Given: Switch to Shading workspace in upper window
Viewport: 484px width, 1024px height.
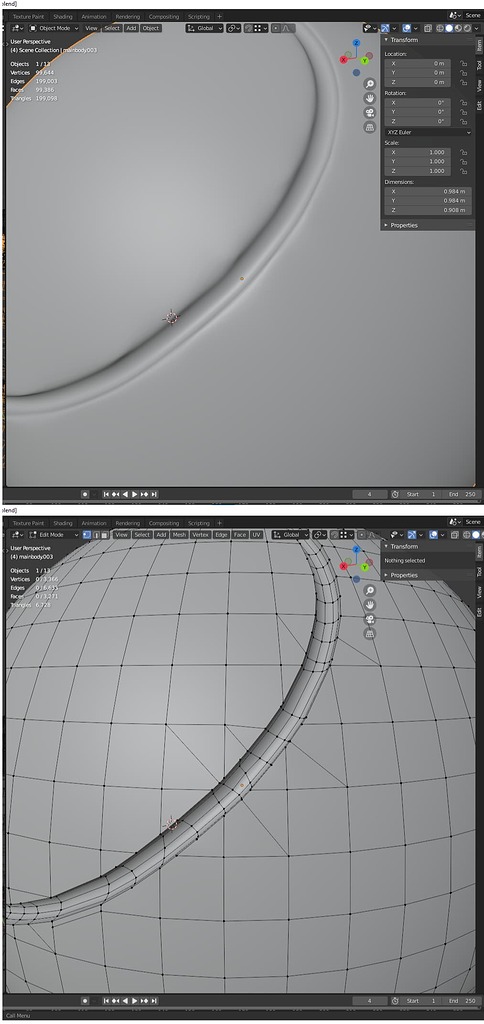Looking at the screenshot, I should (x=63, y=16).
